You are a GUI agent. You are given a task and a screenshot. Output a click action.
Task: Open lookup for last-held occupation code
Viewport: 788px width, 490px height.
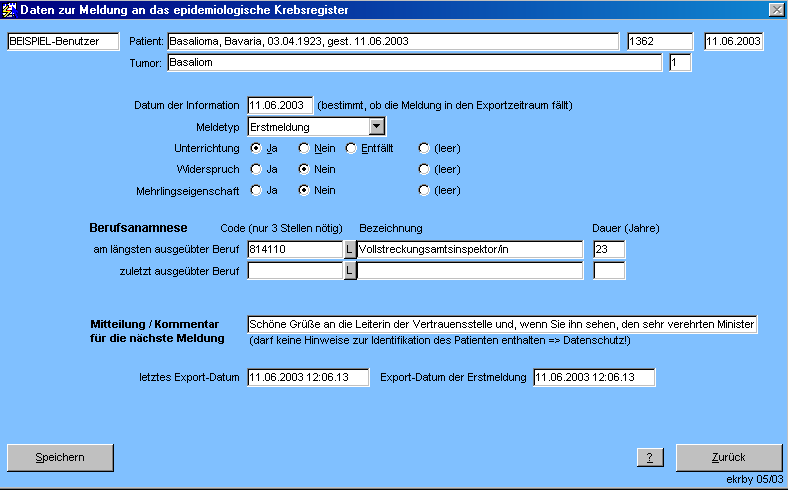[x=350, y=270]
